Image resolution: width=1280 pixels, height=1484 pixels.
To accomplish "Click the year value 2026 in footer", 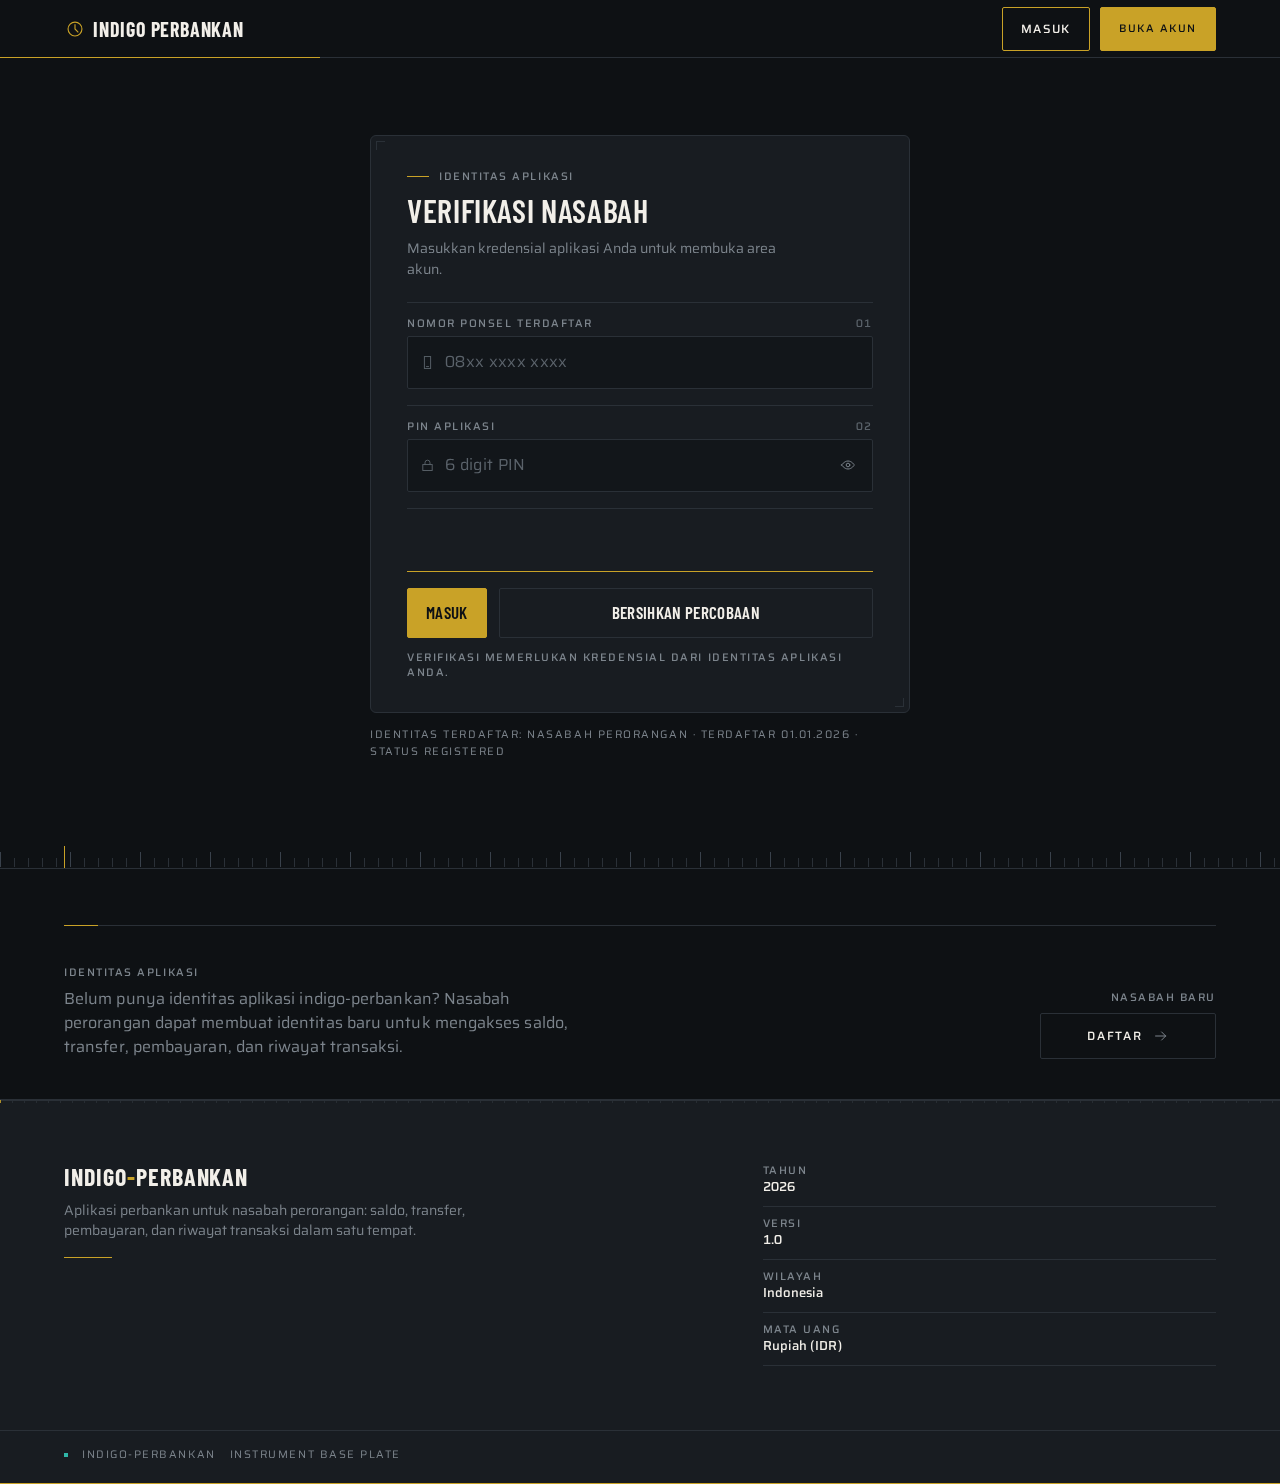I will pos(779,1186).
